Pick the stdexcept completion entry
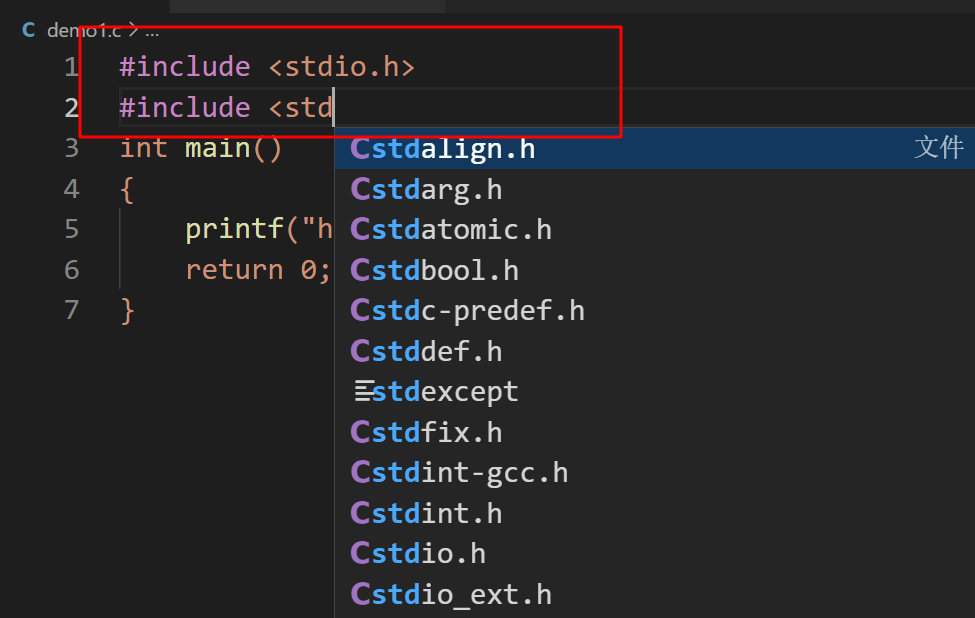Image resolution: width=975 pixels, height=618 pixels. pos(446,392)
